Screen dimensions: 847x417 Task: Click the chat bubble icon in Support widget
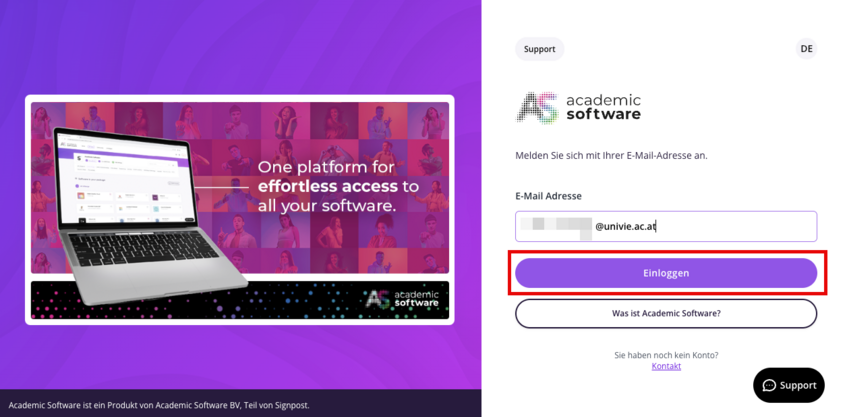pyautogui.click(x=769, y=385)
